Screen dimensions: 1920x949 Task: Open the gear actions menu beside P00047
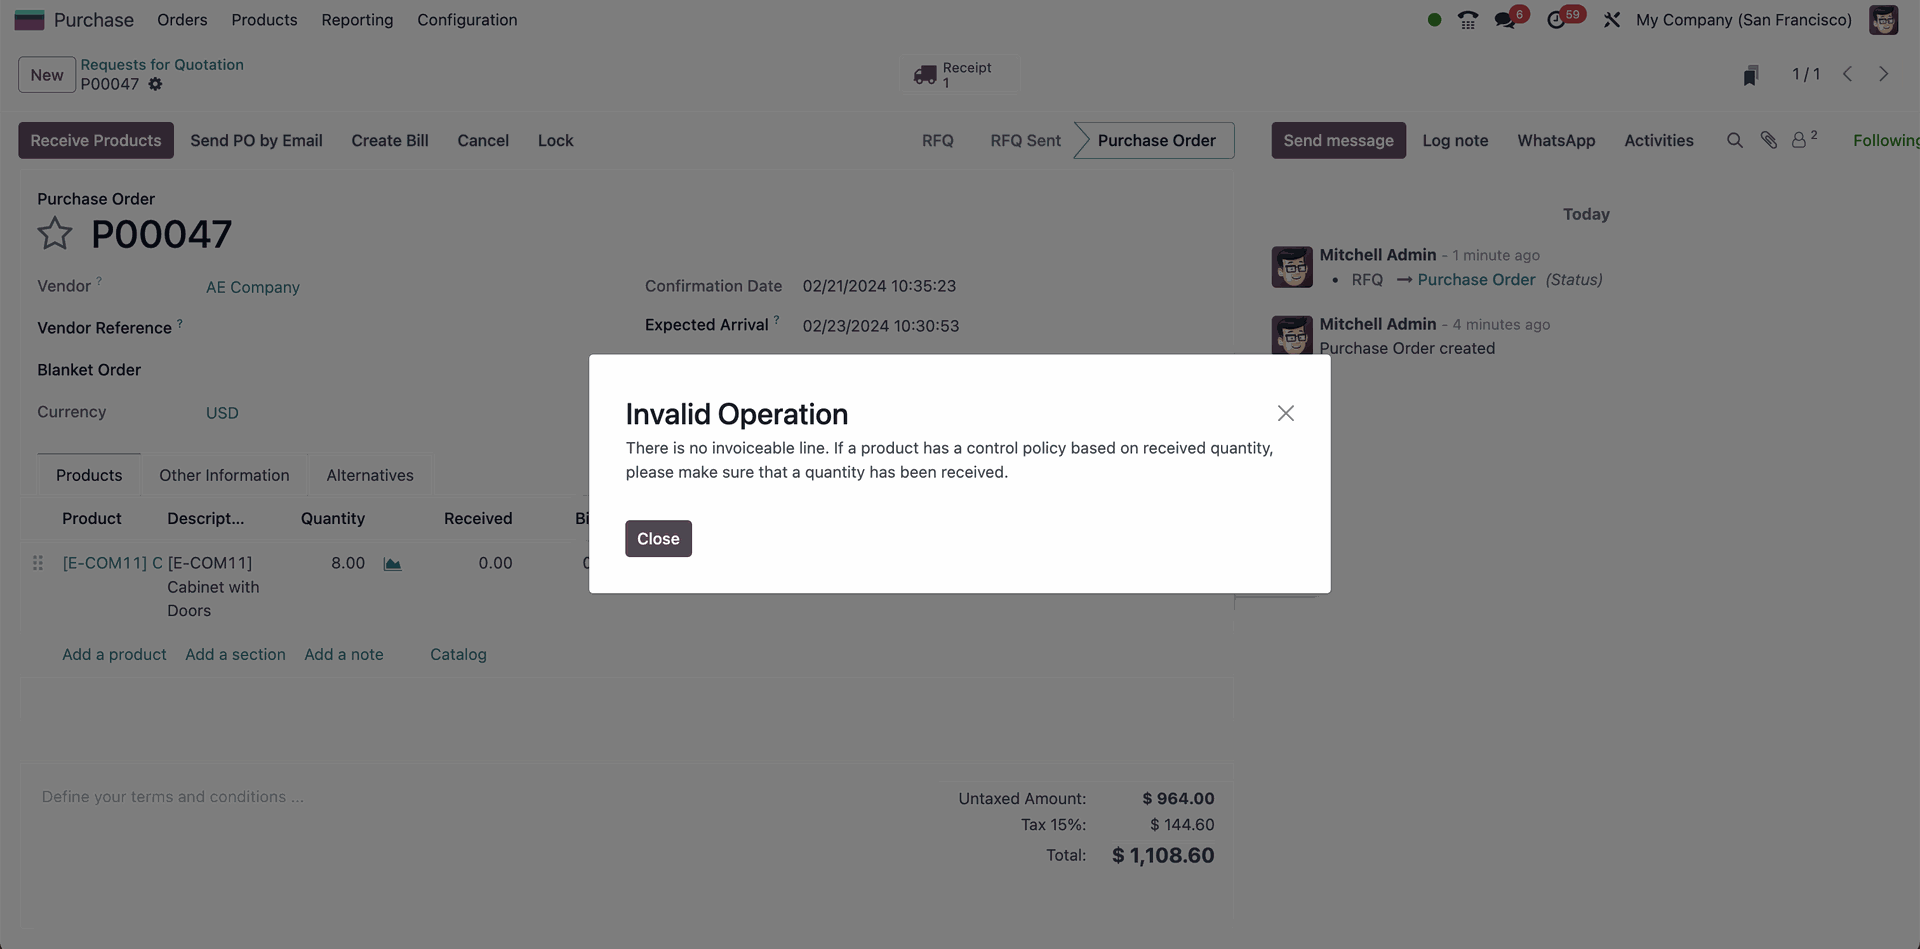[x=155, y=85]
